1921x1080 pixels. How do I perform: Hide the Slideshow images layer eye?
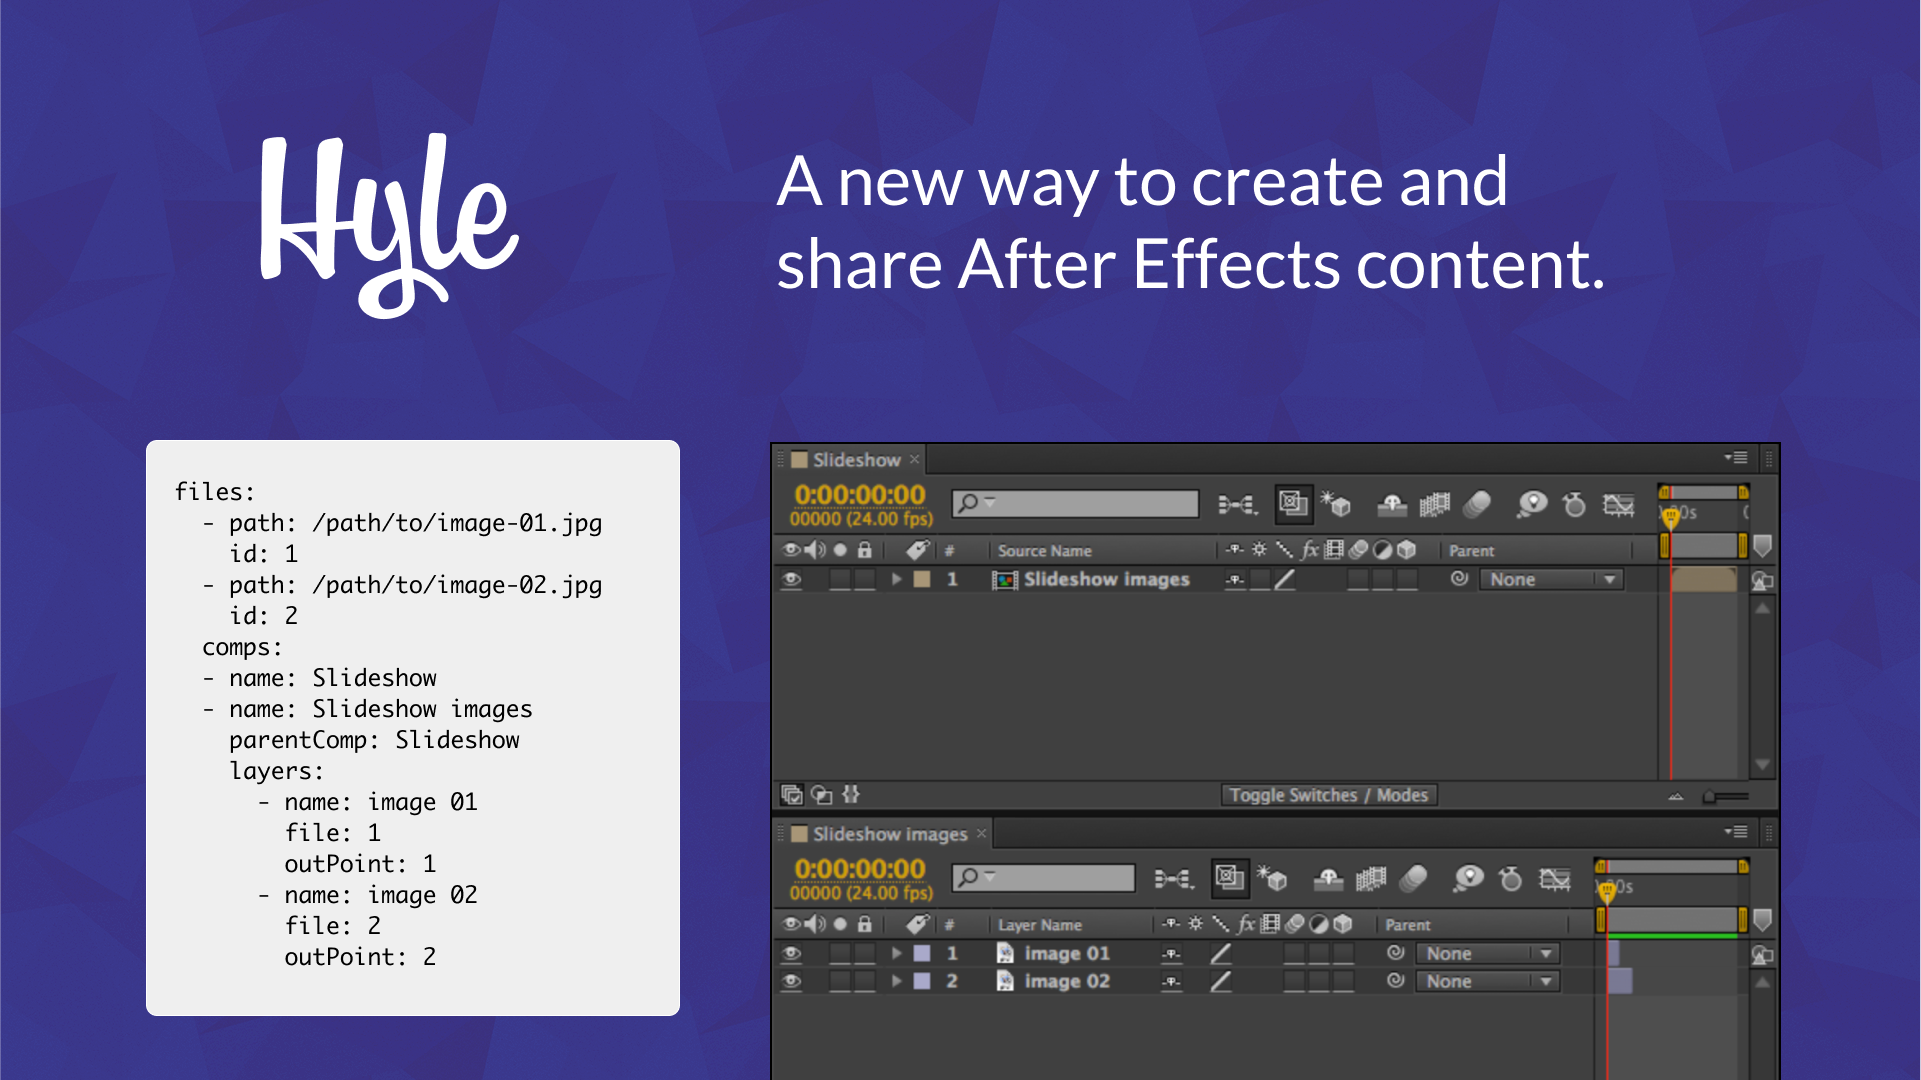click(791, 579)
